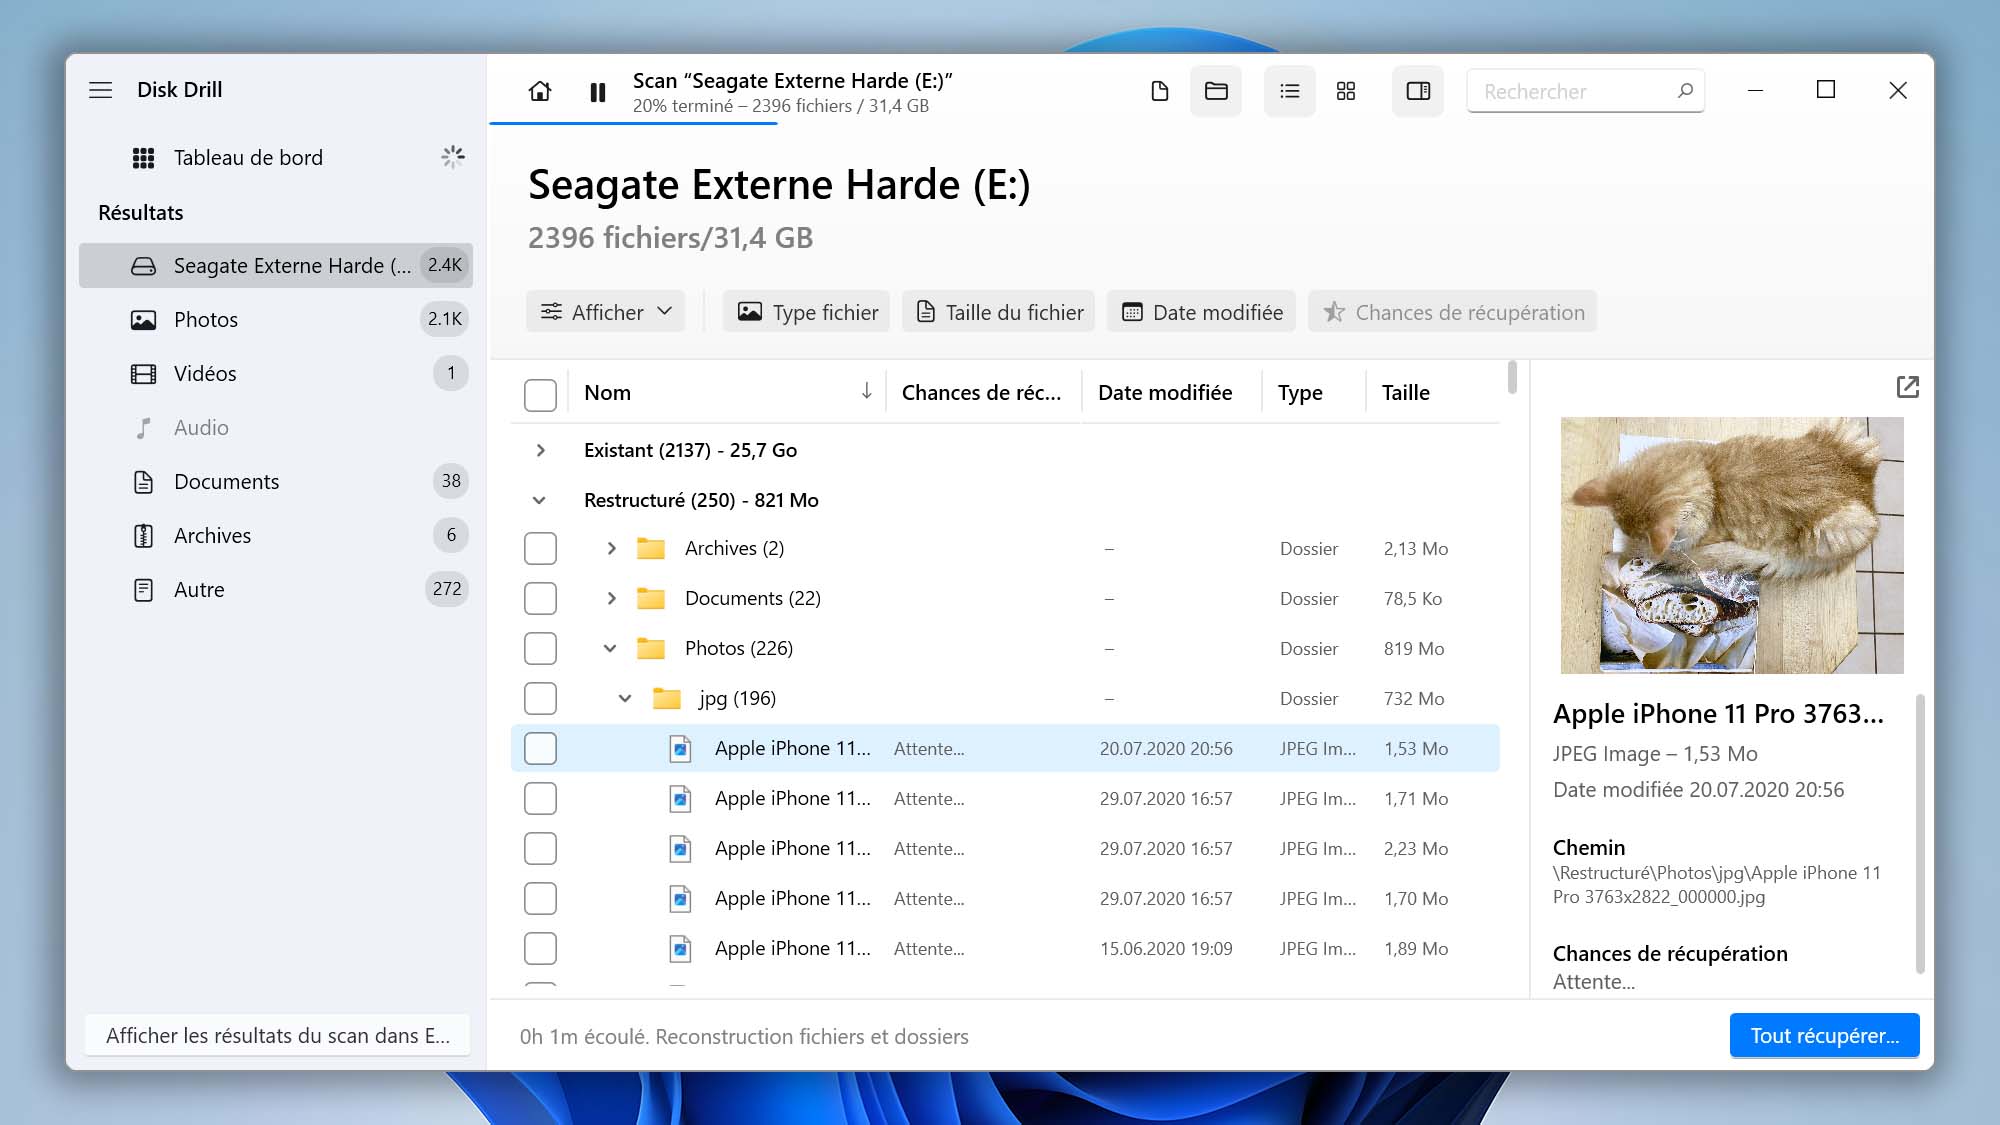Click the grid view icon
The width and height of the screenshot is (2000, 1125).
coord(1346,89)
